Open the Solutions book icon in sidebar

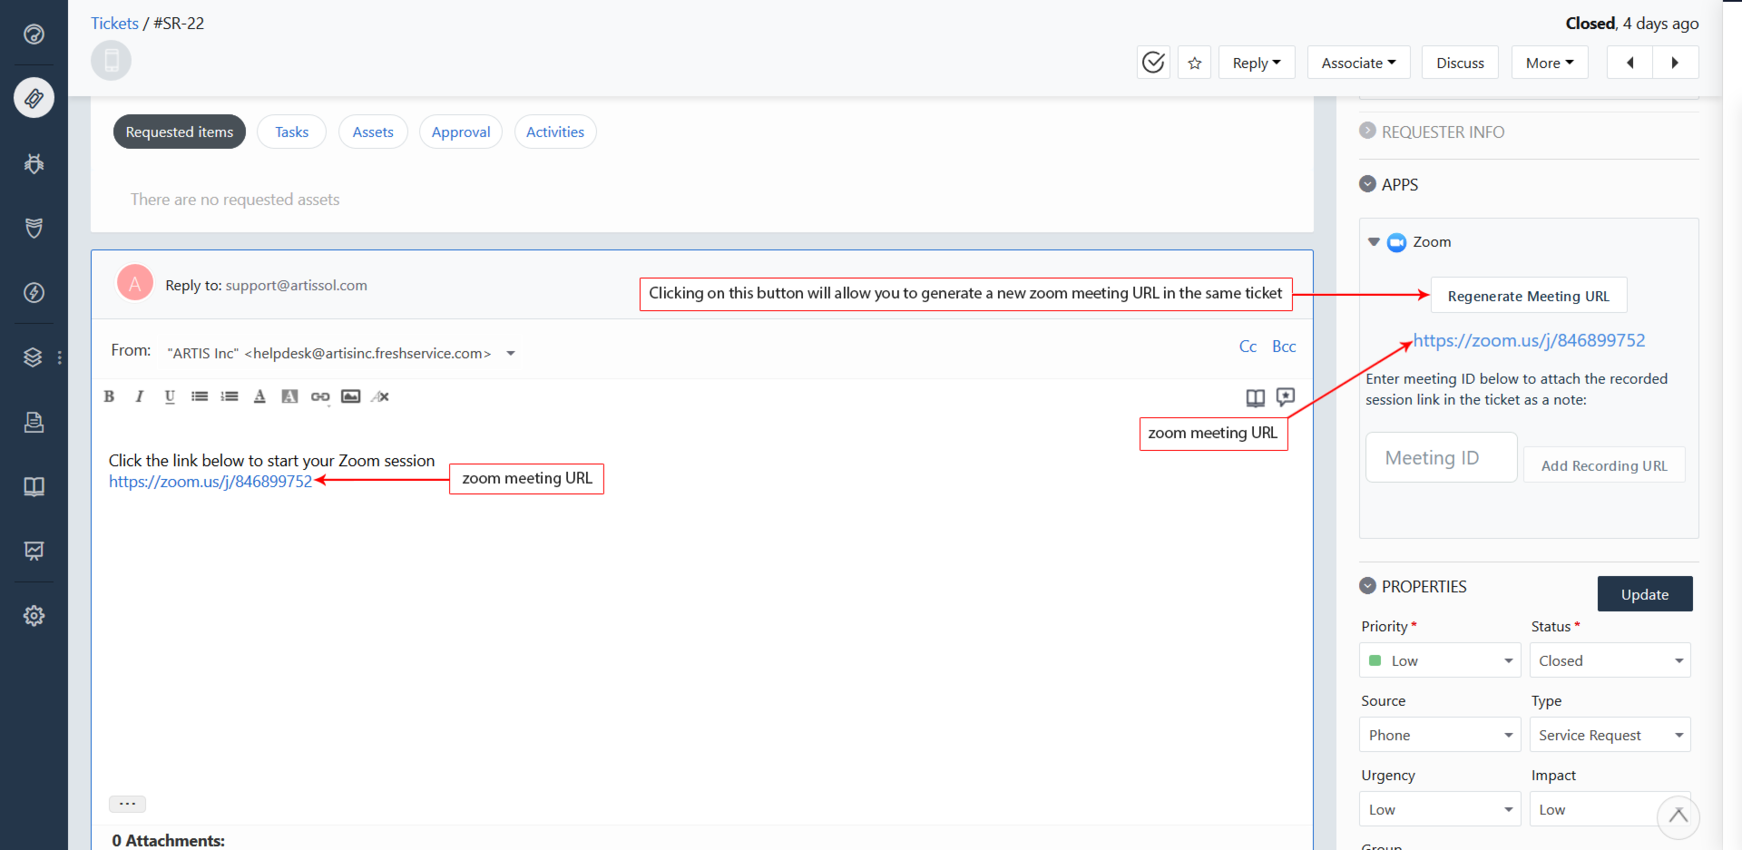click(x=34, y=487)
